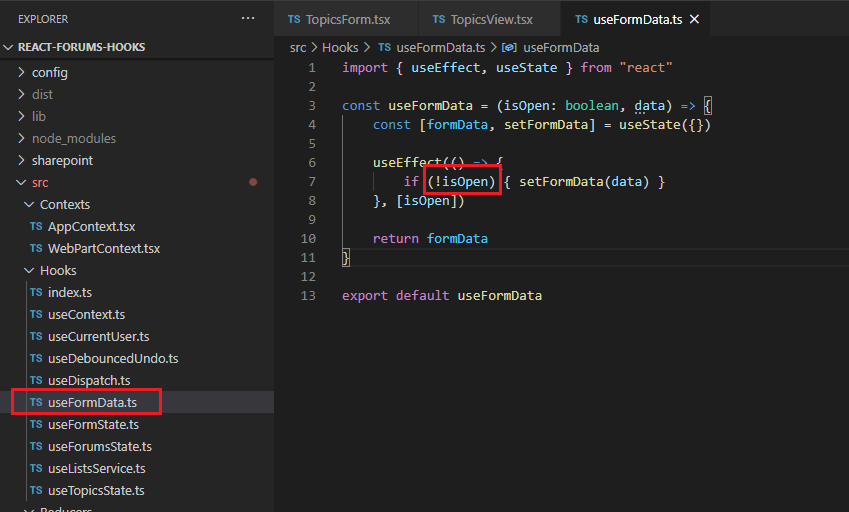The height and width of the screenshot is (512, 849).
Task: Place cursor on line number 7
Action: pos(312,181)
